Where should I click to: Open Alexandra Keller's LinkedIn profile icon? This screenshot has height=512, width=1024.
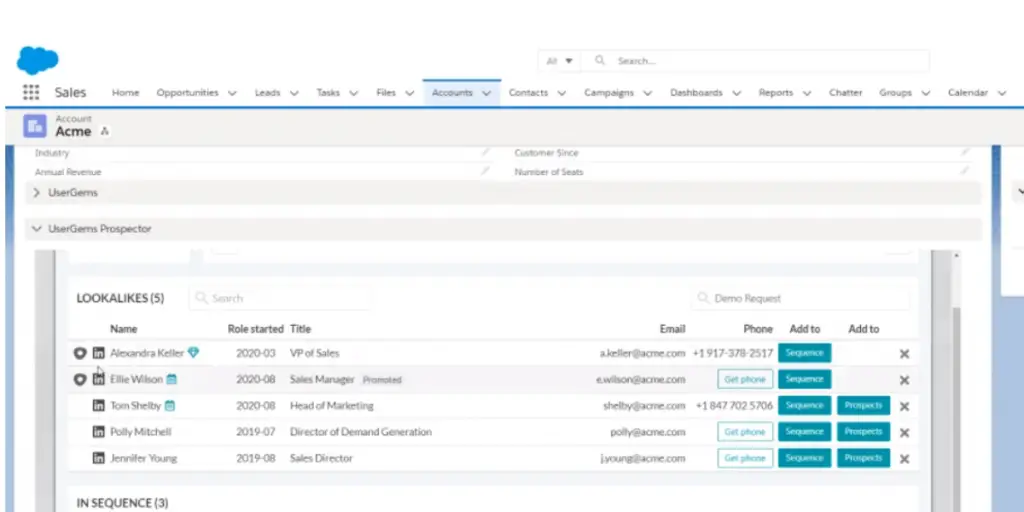pyautogui.click(x=98, y=353)
